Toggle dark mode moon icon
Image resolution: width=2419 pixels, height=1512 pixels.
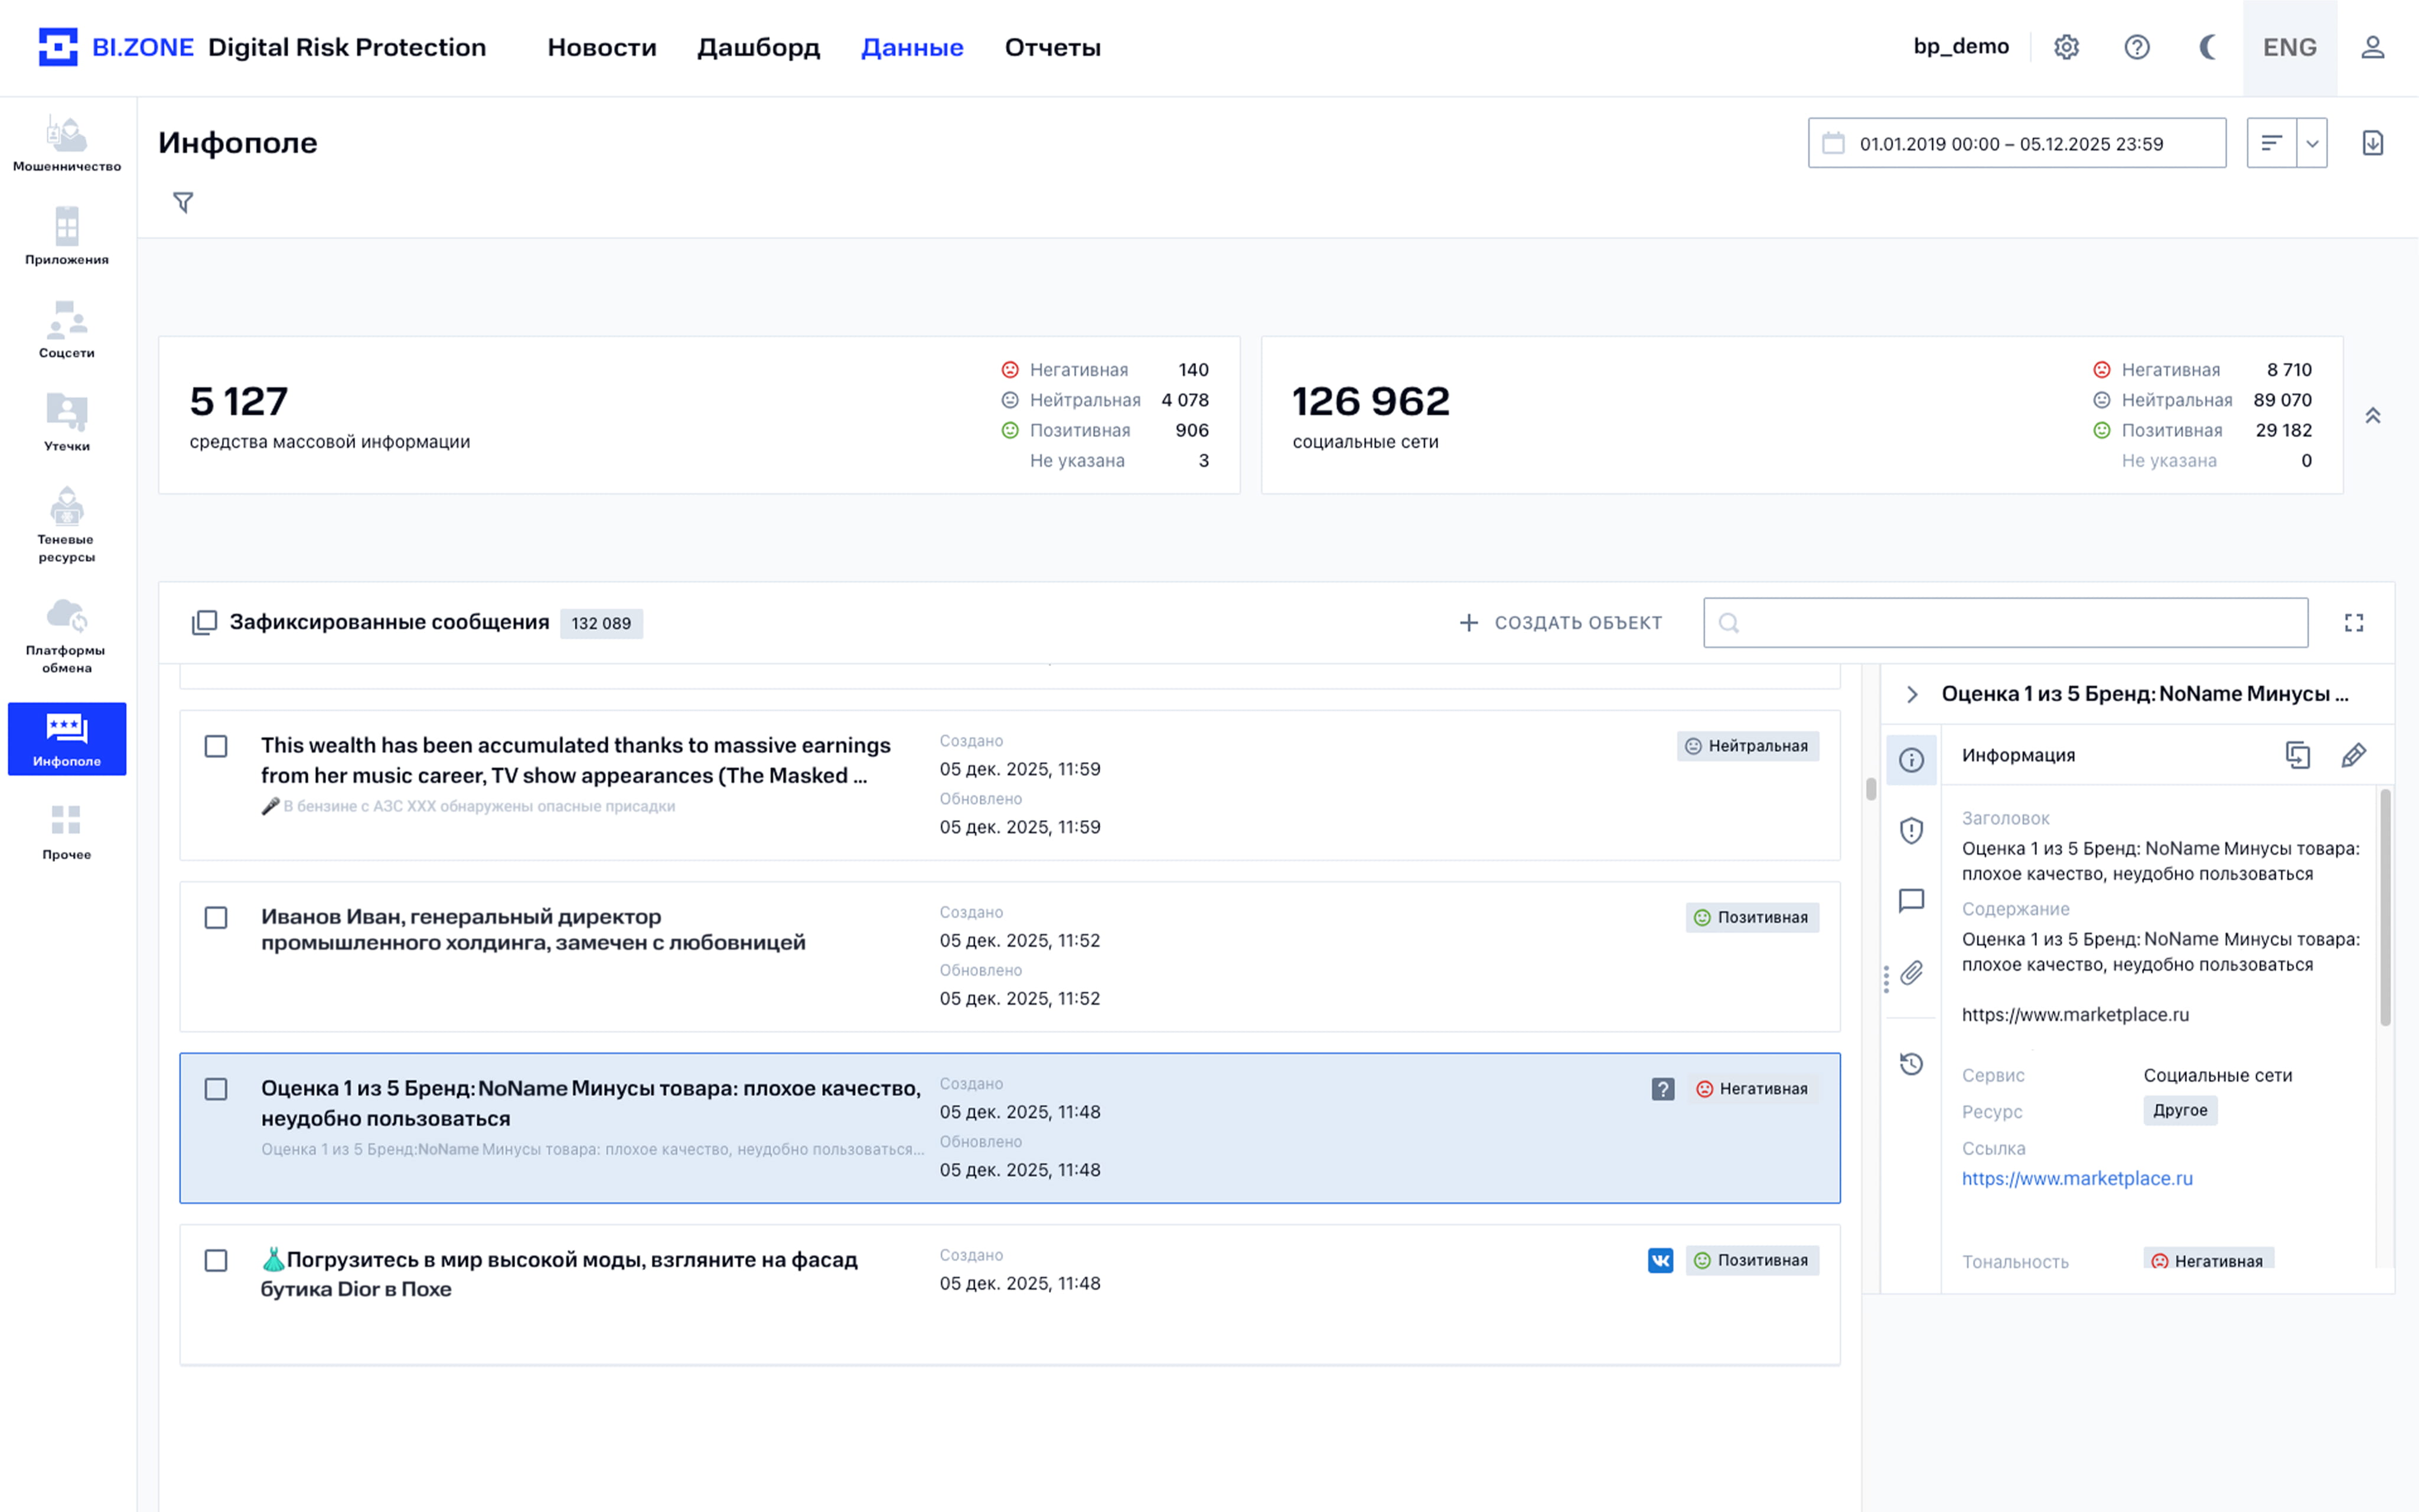(2207, 47)
